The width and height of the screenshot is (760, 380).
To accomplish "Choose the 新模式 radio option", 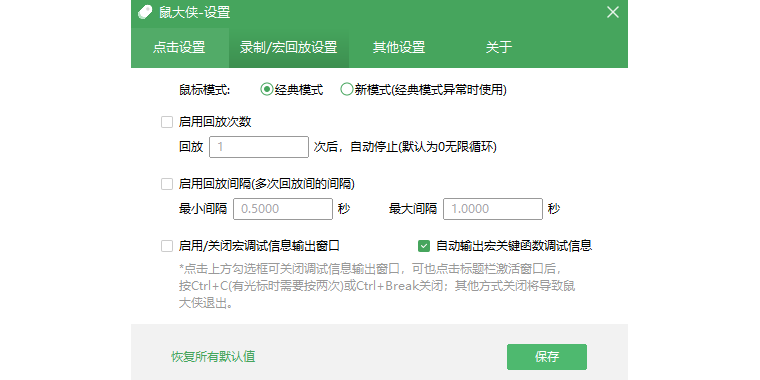I will tap(346, 90).
